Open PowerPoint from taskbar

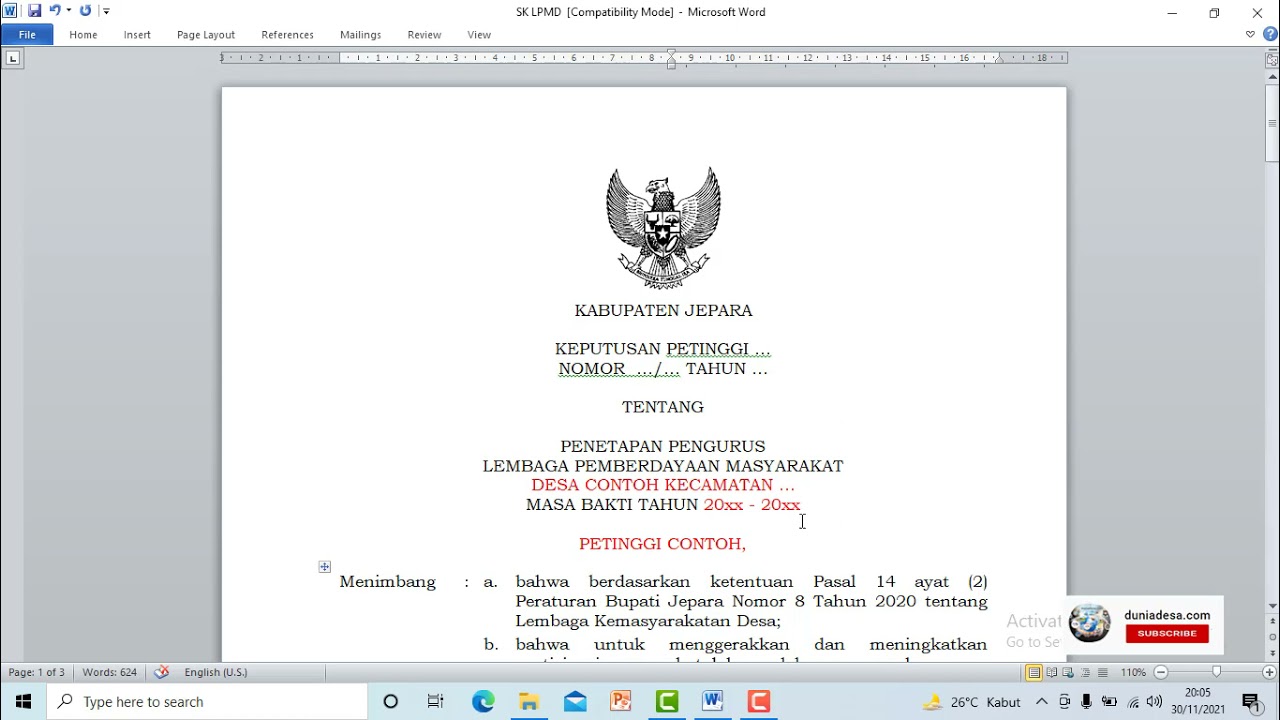pos(621,702)
